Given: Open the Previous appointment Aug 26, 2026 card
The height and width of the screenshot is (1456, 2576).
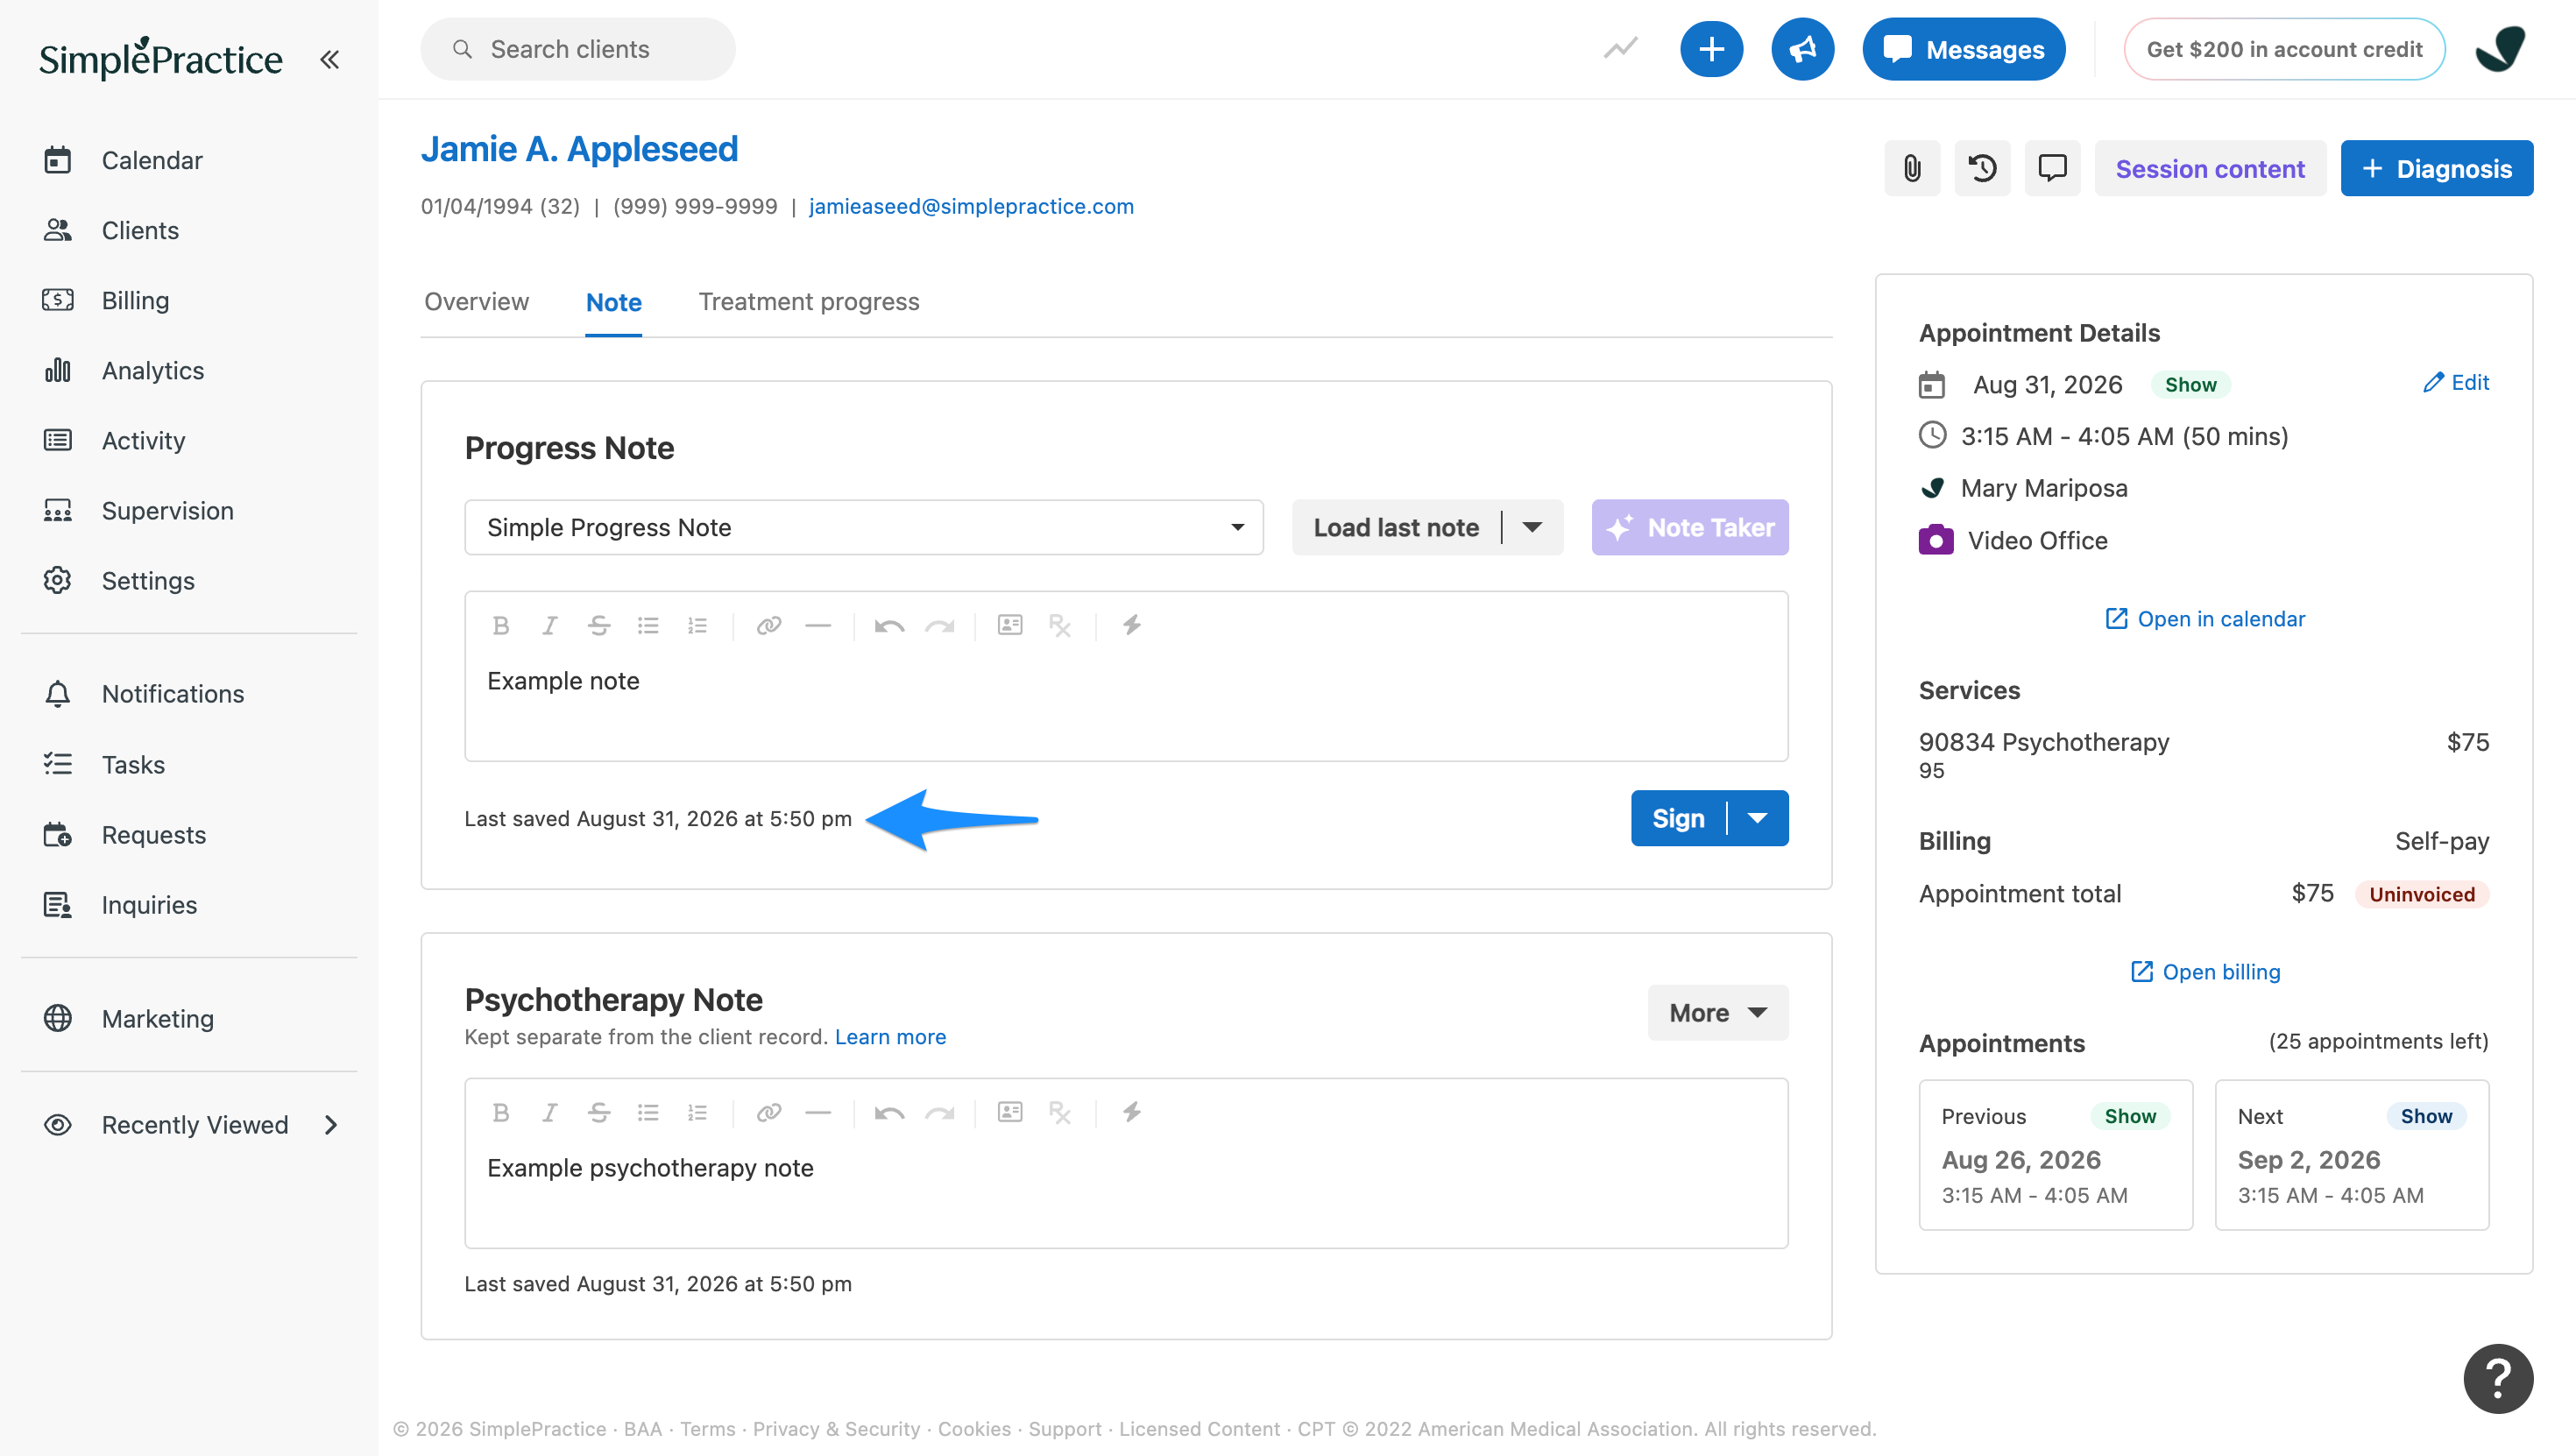Looking at the screenshot, I should [x=2056, y=1155].
